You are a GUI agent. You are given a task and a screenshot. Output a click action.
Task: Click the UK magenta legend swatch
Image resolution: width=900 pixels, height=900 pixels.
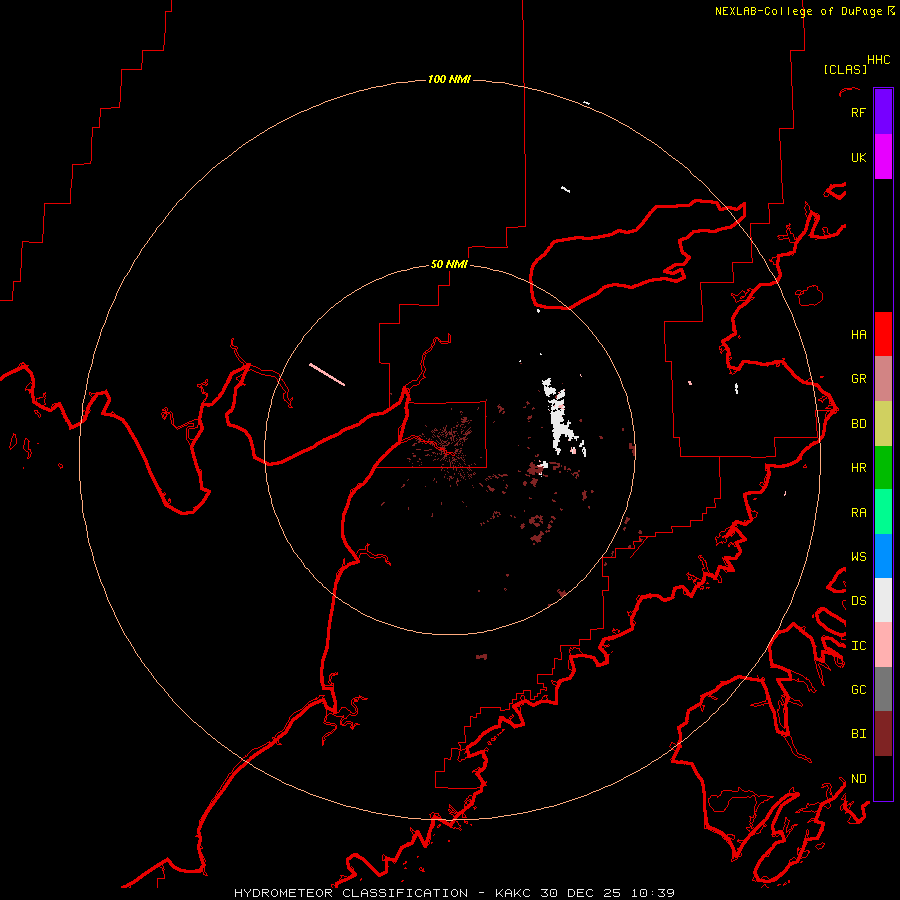click(883, 157)
